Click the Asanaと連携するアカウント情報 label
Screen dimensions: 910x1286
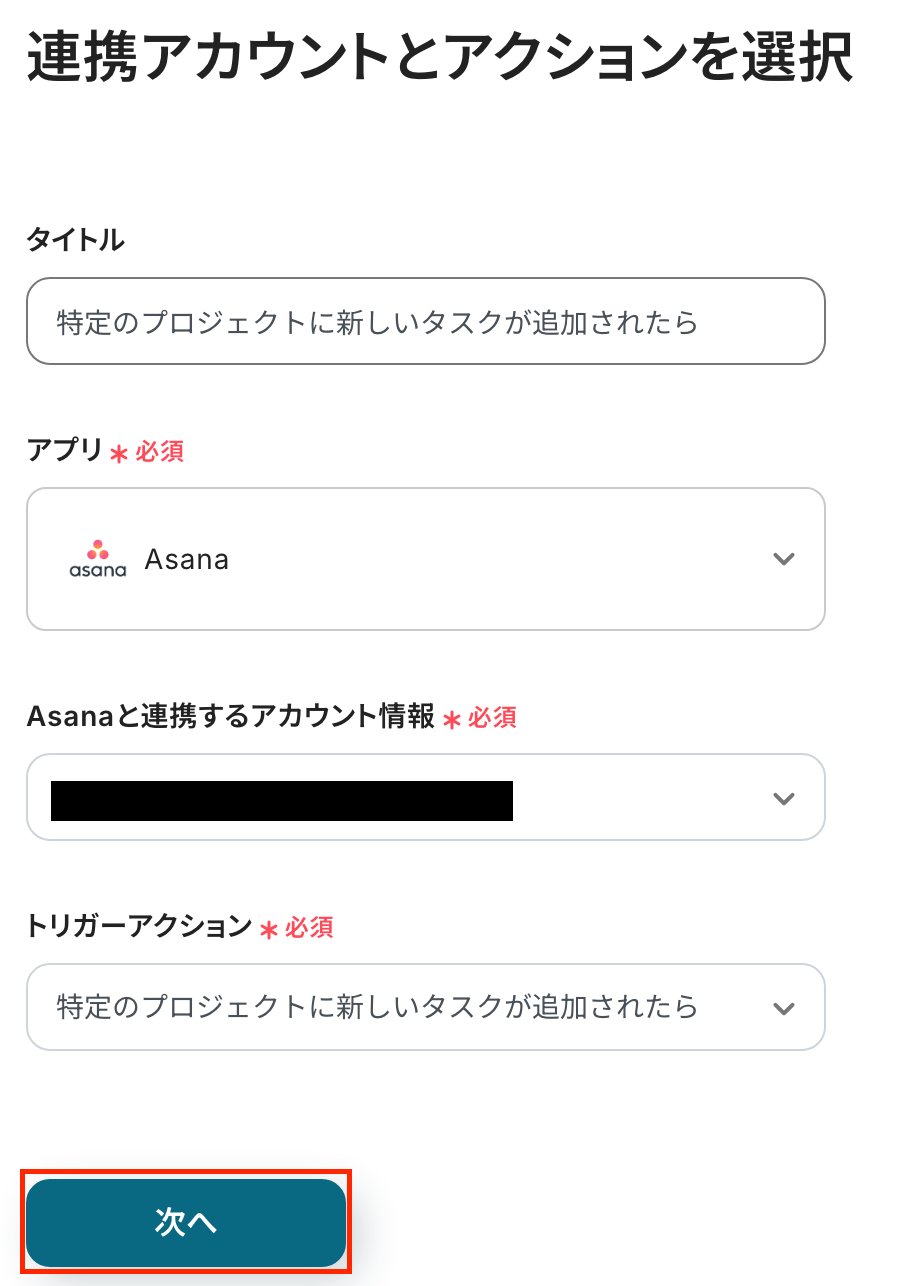(x=231, y=717)
